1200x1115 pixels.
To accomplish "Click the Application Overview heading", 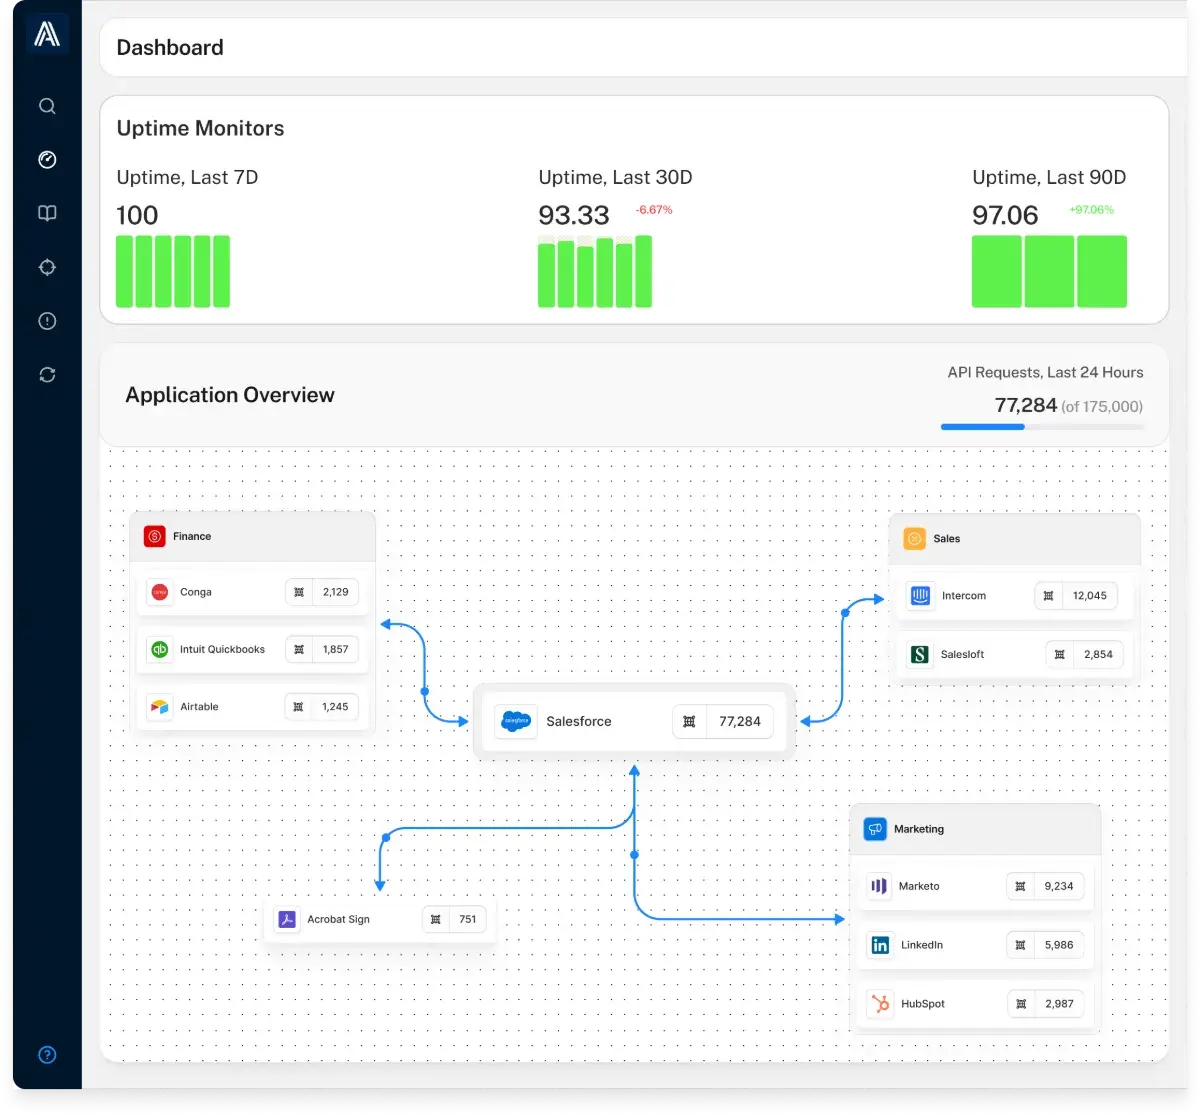I will coord(230,395).
